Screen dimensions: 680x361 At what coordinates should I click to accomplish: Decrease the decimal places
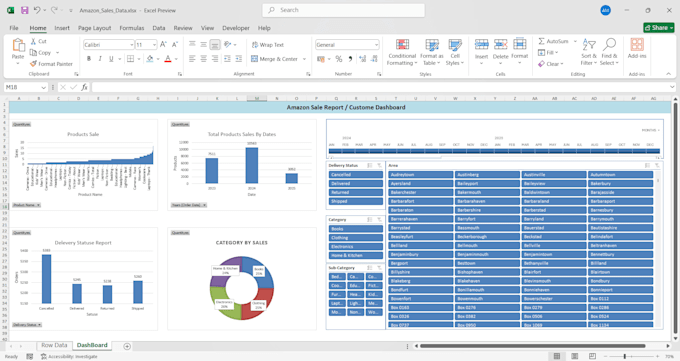pyautogui.click(x=373, y=59)
